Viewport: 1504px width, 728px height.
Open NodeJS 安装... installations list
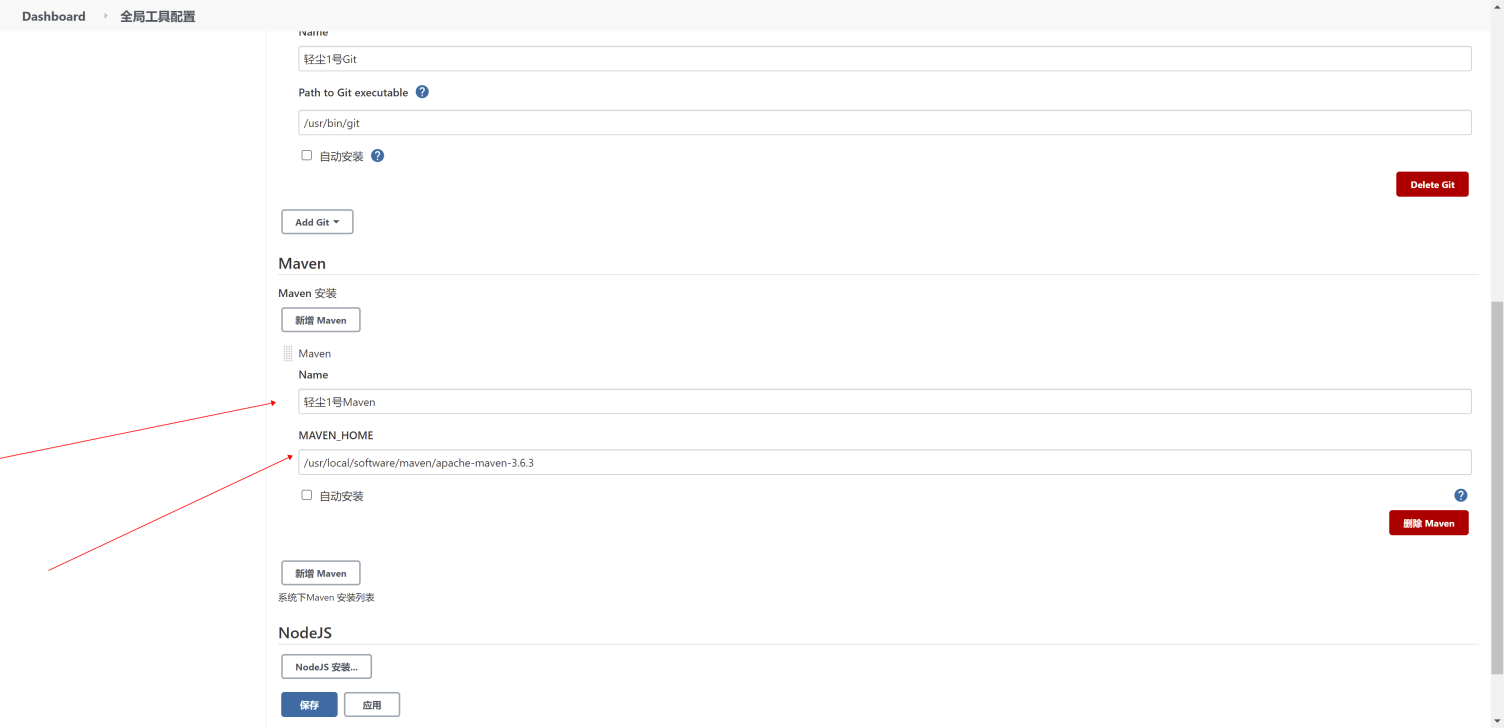pyautogui.click(x=326, y=667)
